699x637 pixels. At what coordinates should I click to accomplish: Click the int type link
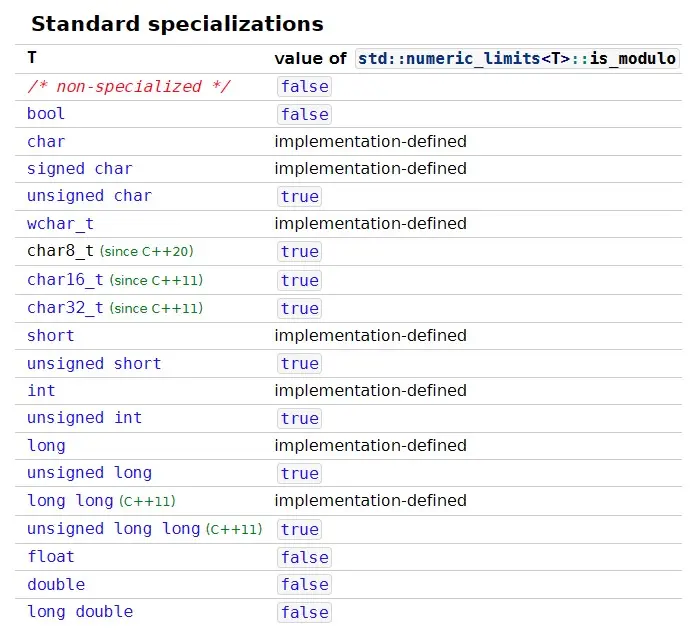pyautogui.click(x=41, y=390)
